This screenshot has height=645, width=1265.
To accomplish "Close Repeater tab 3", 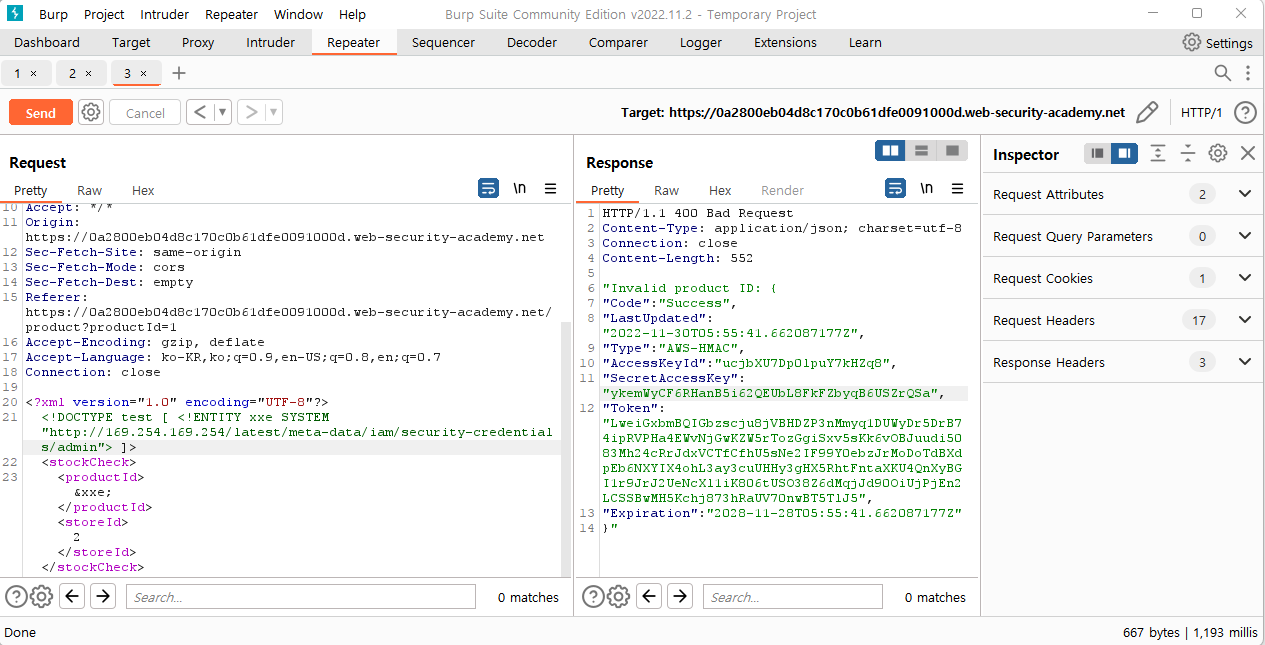I will pos(143,74).
